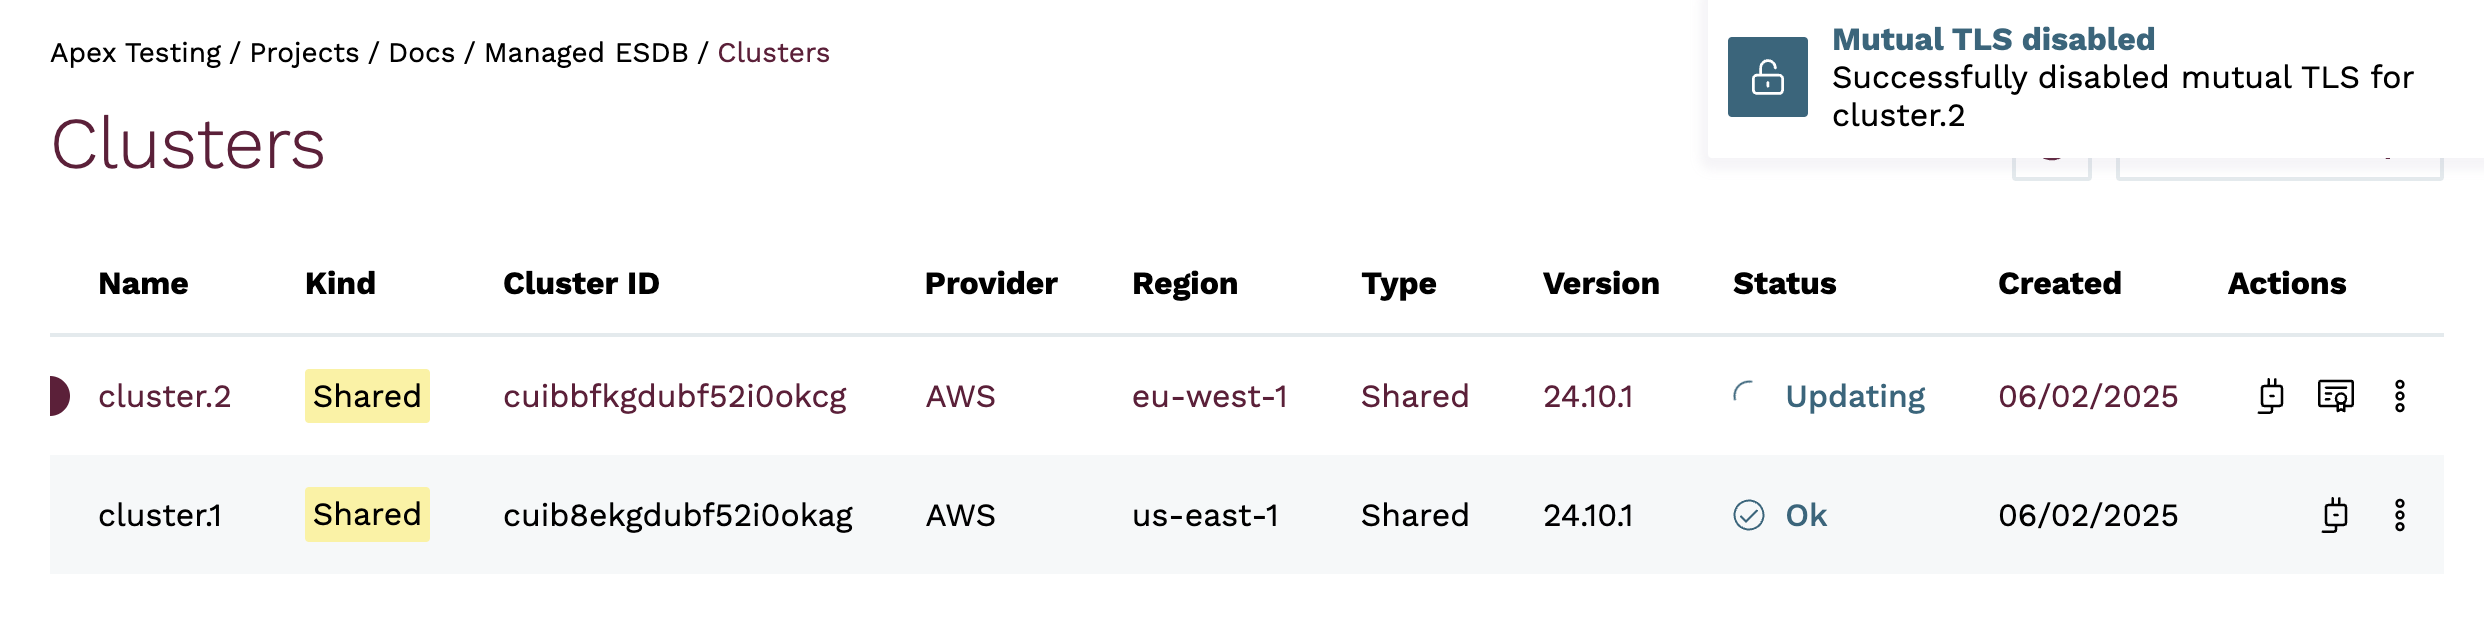The height and width of the screenshot is (640, 2484).
Task: Sort by the Status column header
Action: tap(1784, 283)
